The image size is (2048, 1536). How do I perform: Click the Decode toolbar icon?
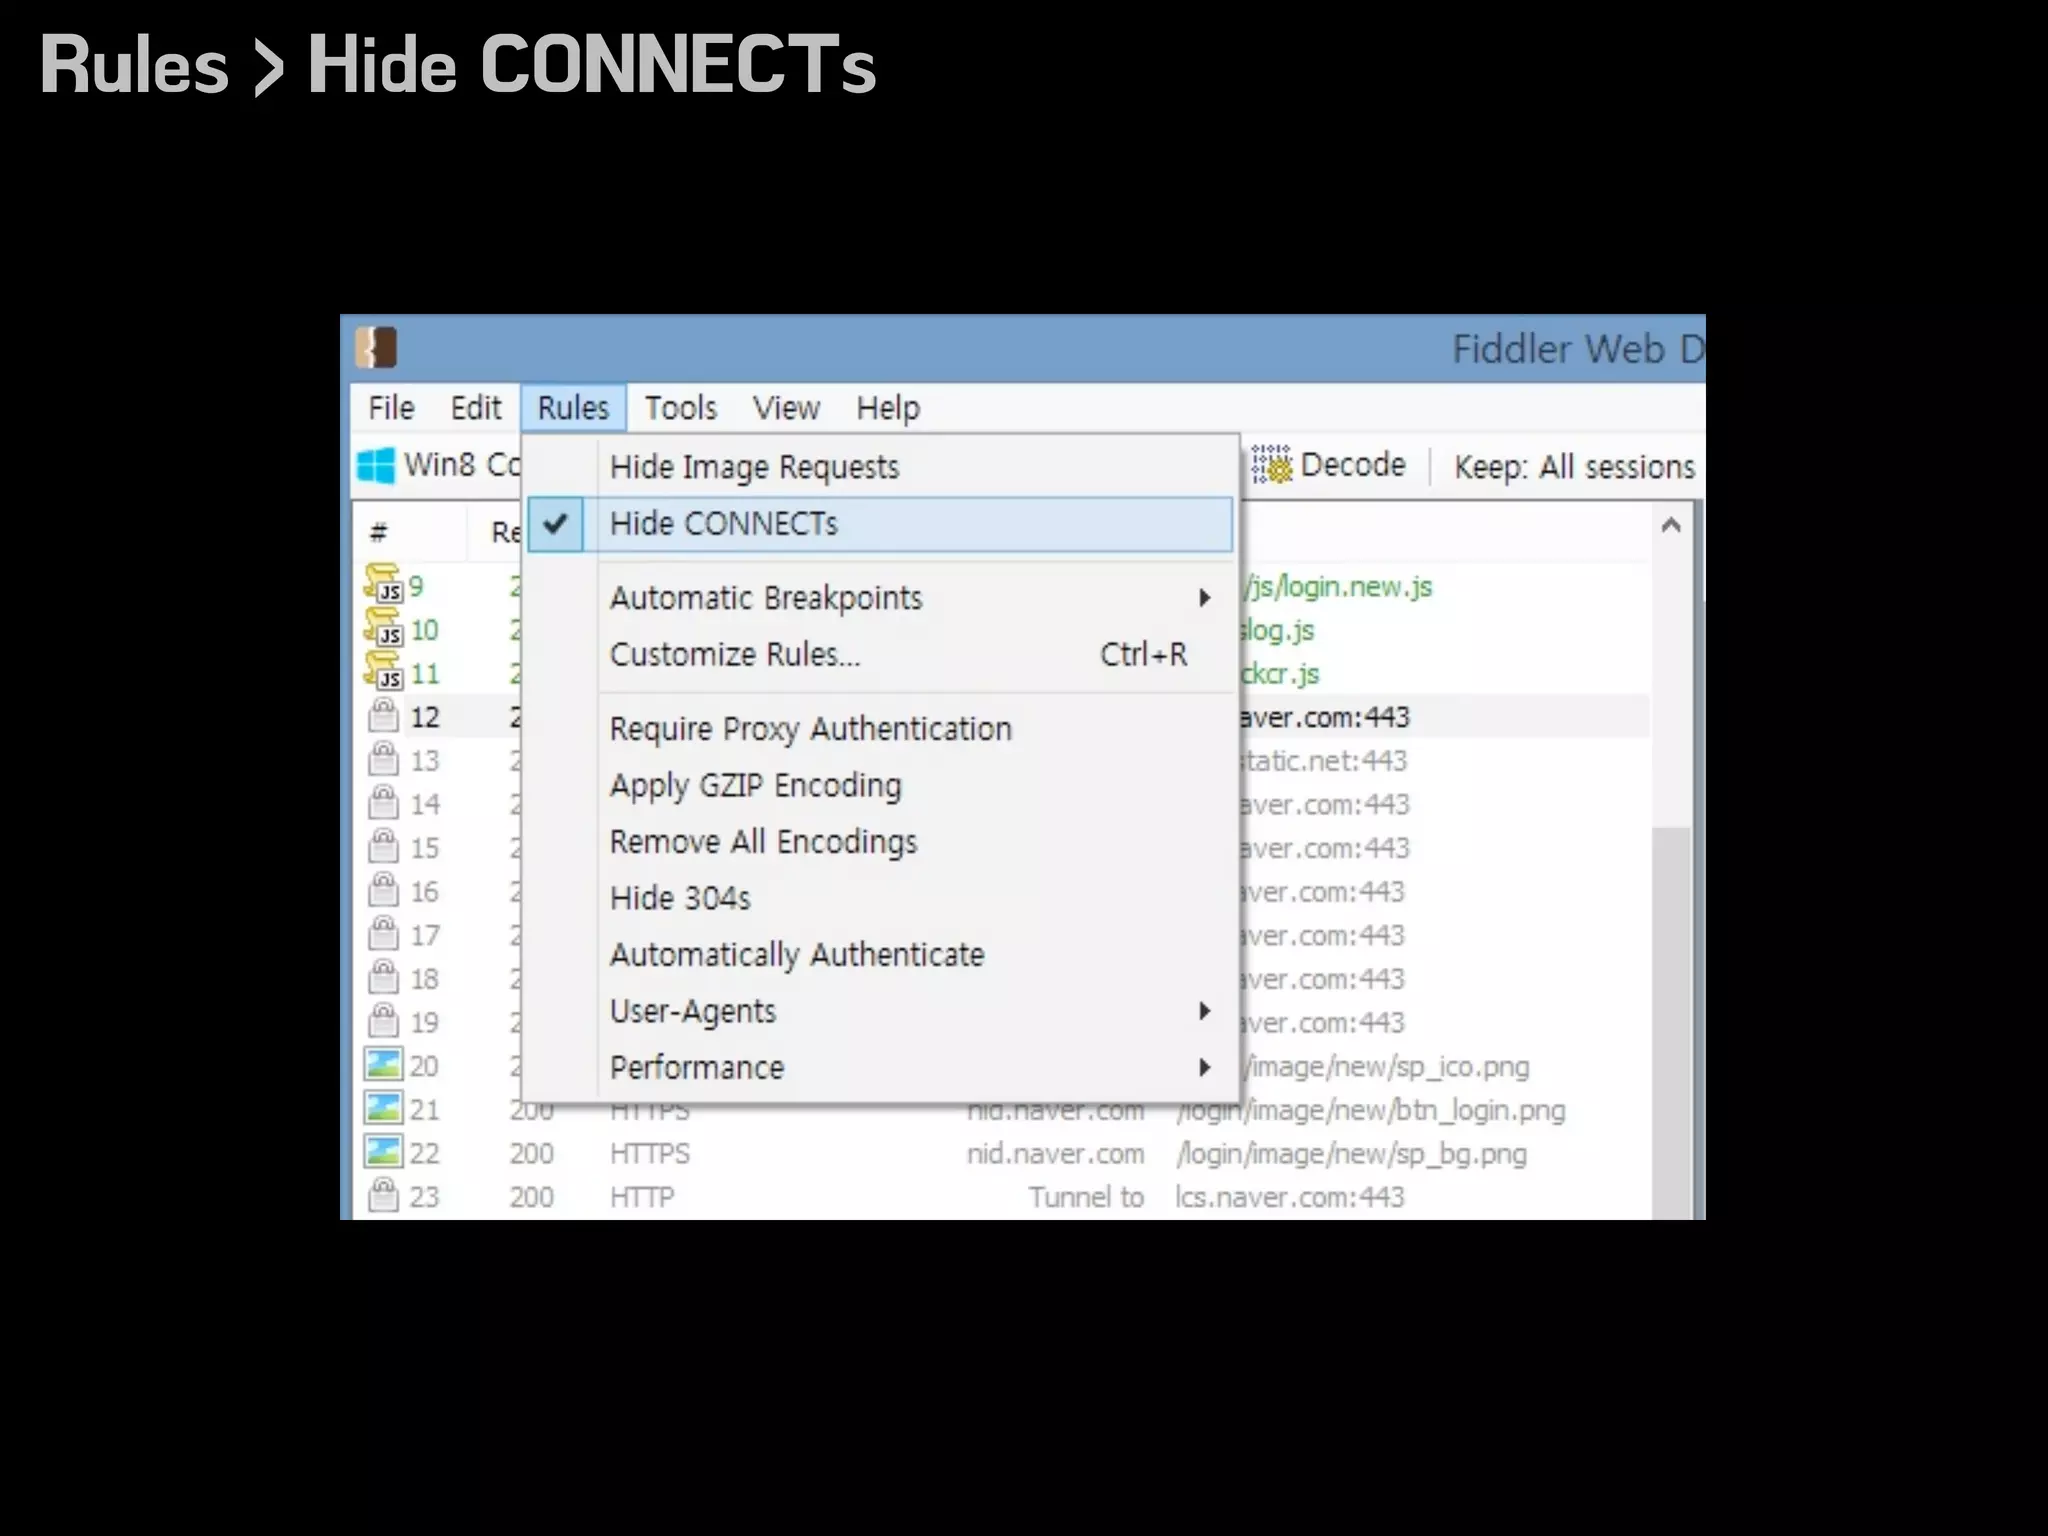1272,465
